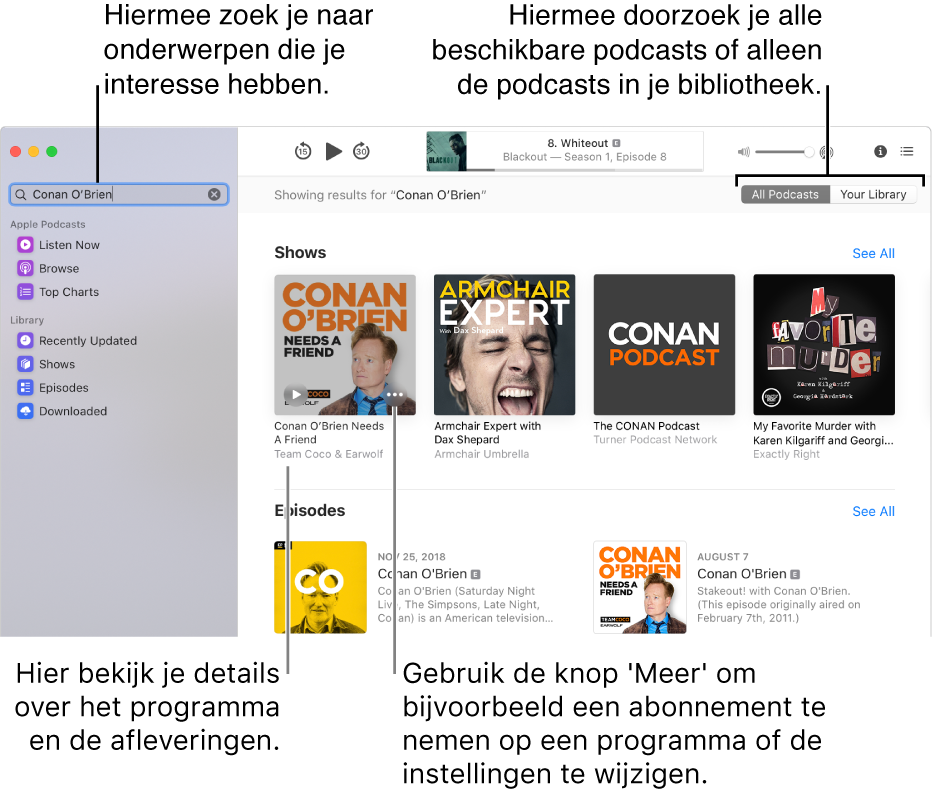This screenshot has height=793, width=934.
Task: Play Conan O'Brien Needs A Friend artwork button
Action: pyautogui.click(x=295, y=394)
